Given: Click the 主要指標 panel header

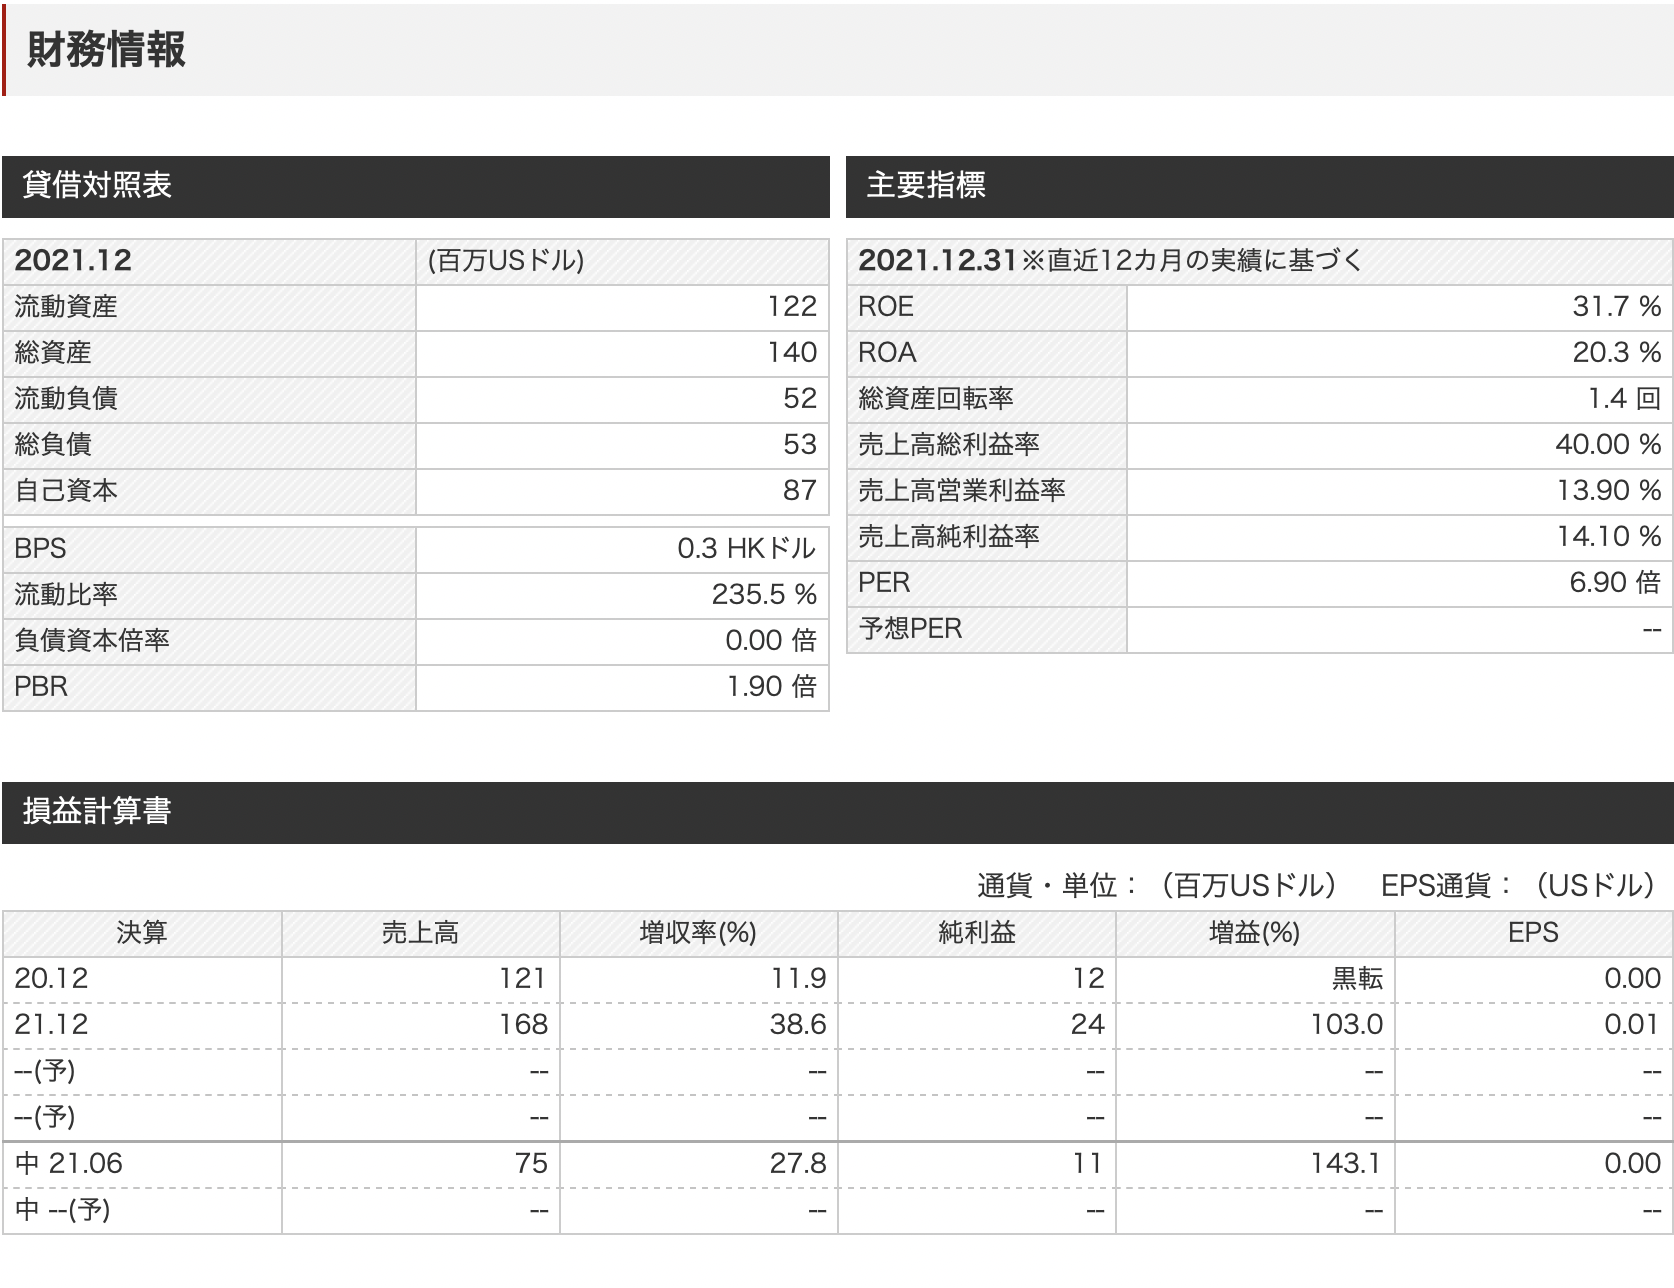Looking at the screenshot, I should pyautogui.click(x=1260, y=186).
